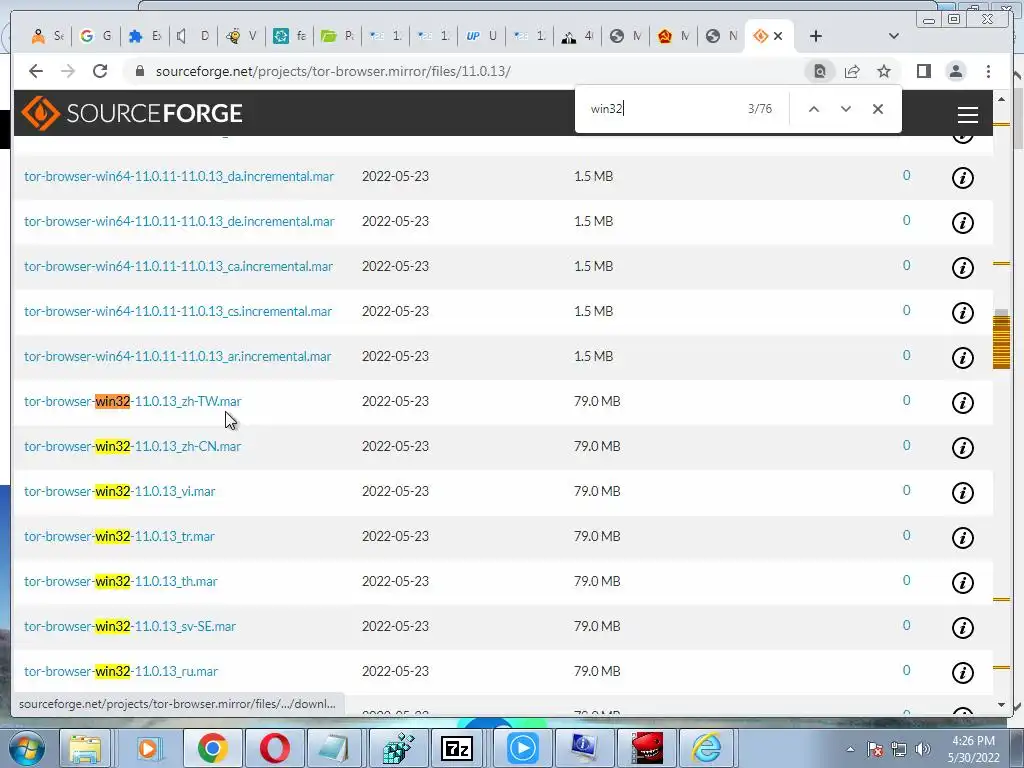The image size is (1024, 768).
Task: Click the SourceForge logo
Action: [132, 113]
